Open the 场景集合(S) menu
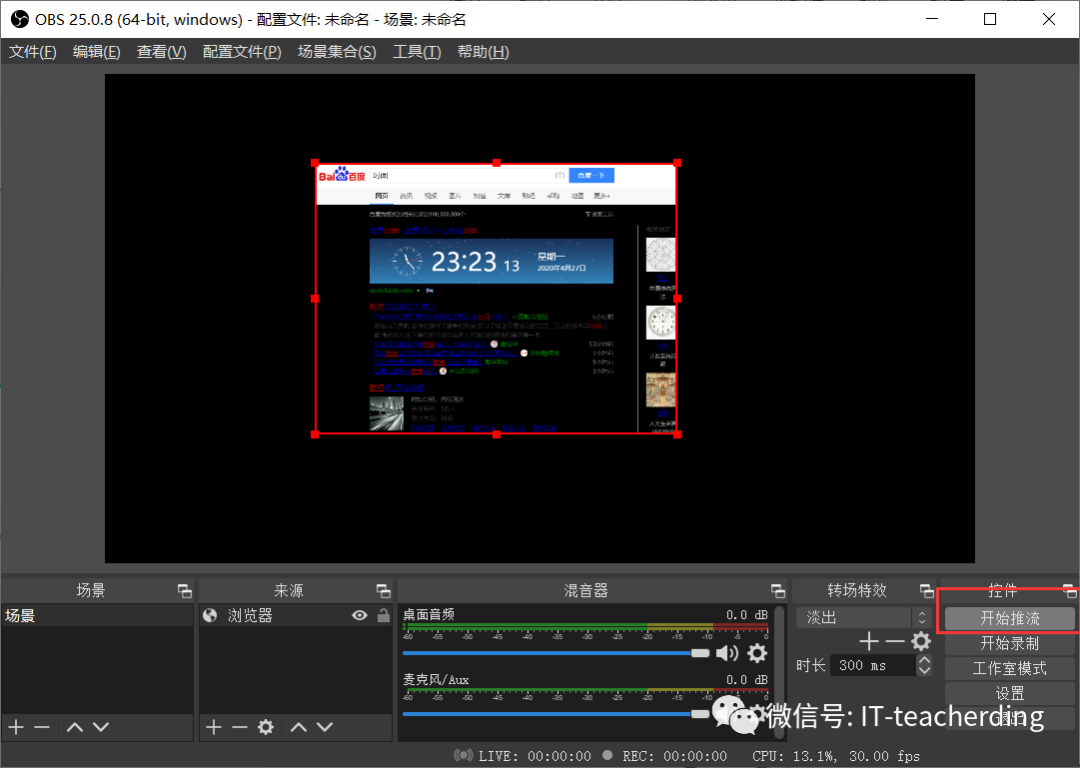Screen dimensions: 1080x768 [x=337, y=52]
